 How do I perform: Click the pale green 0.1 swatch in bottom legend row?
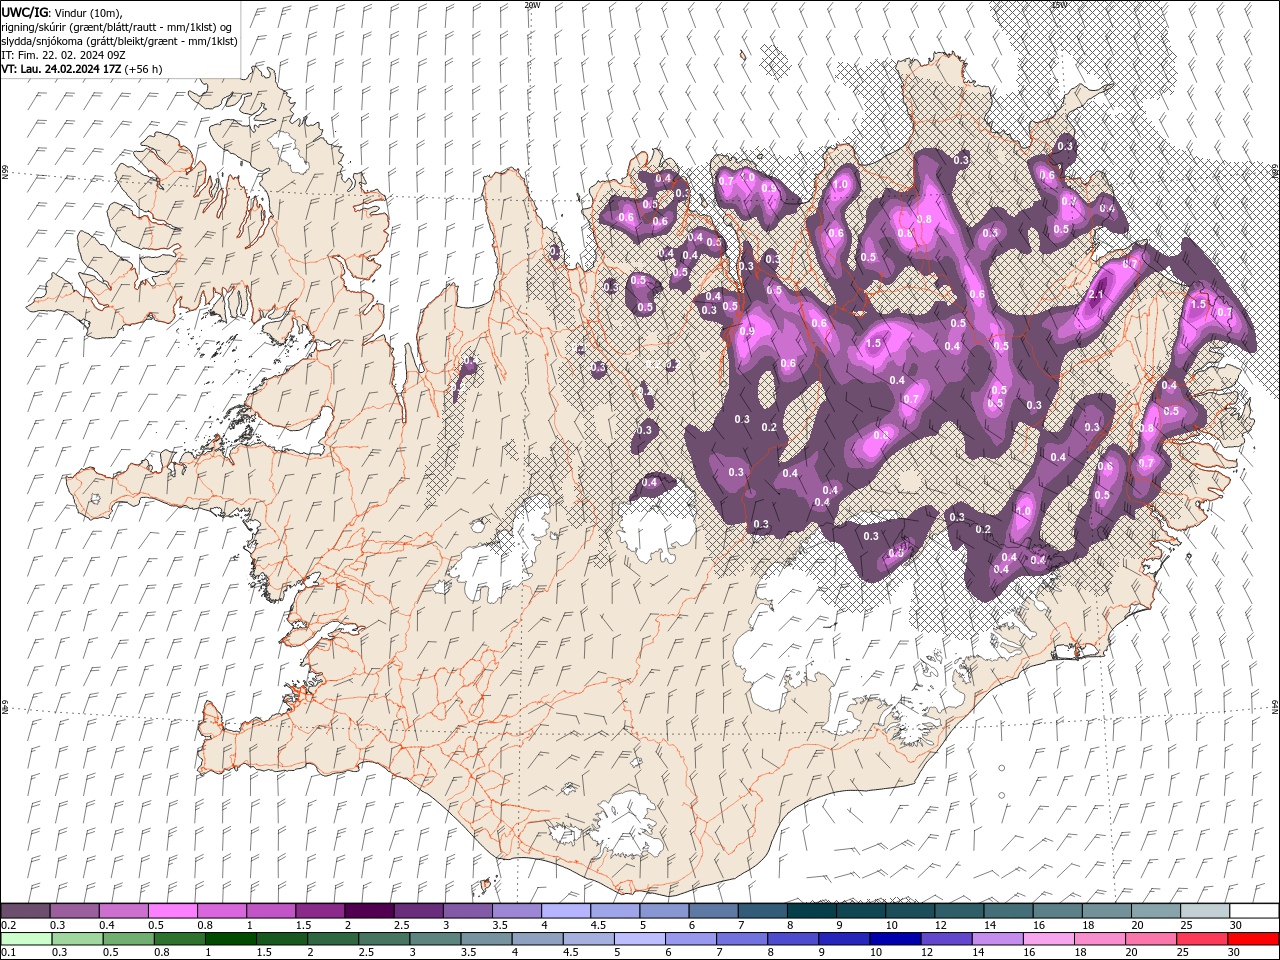26,940
